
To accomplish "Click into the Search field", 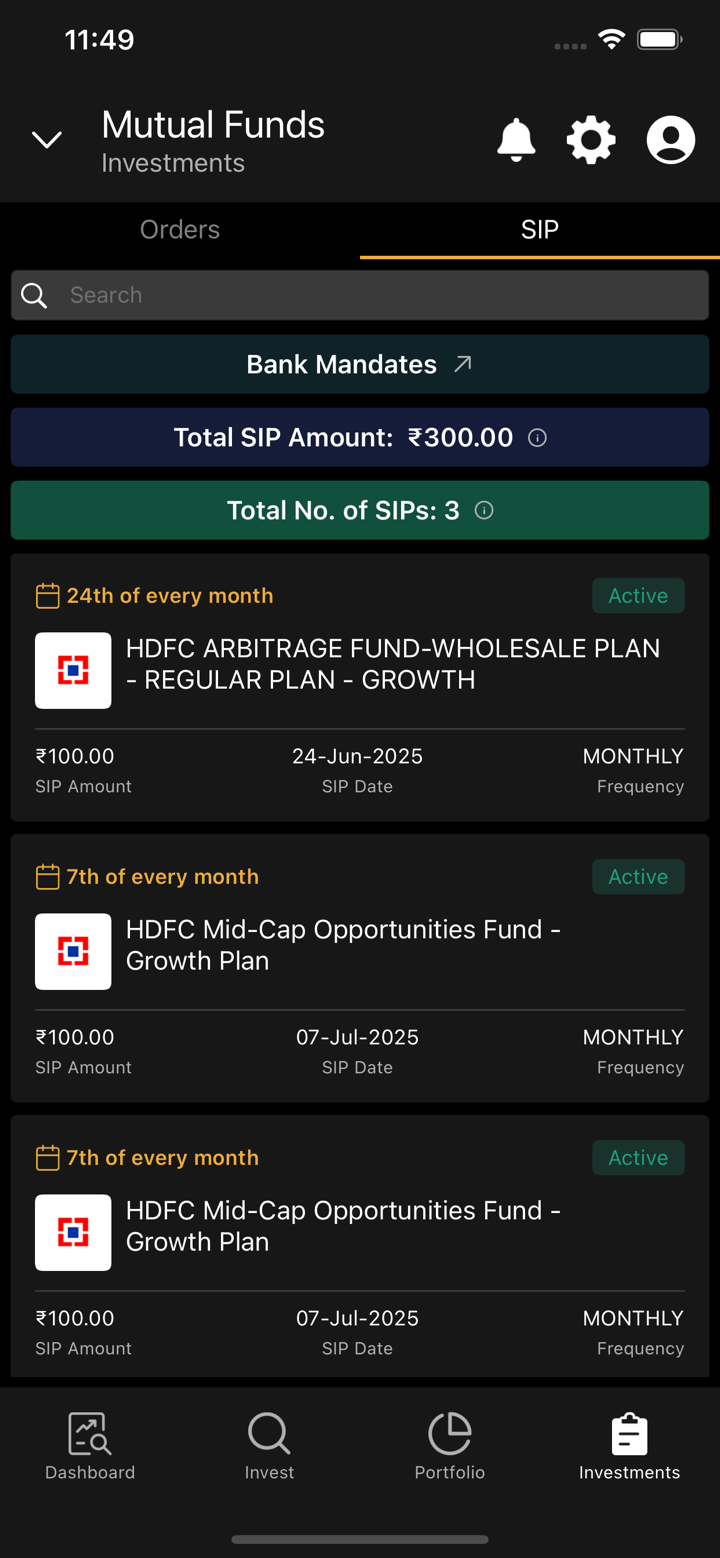I will (x=380, y=295).
